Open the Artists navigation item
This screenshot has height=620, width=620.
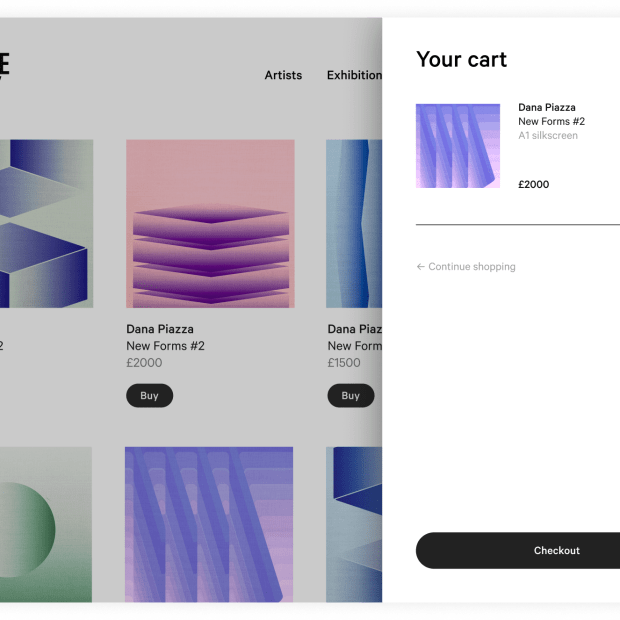pos(283,75)
